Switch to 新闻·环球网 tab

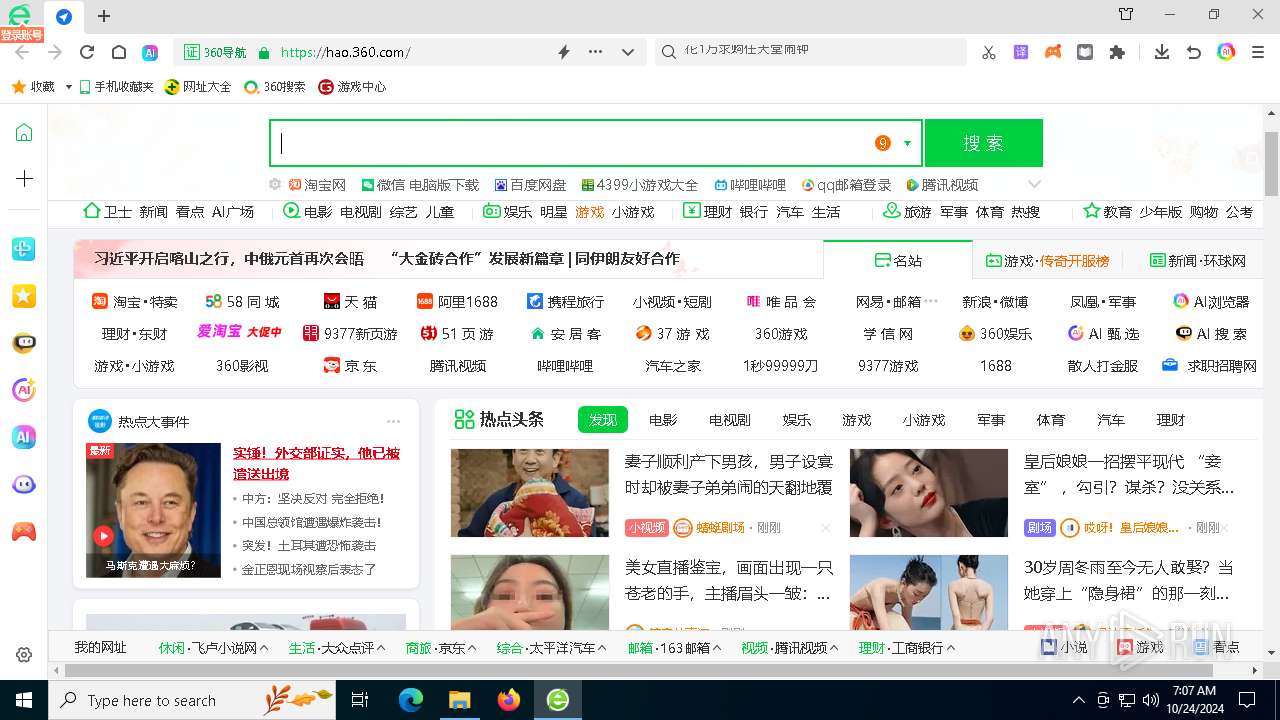coord(1198,260)
